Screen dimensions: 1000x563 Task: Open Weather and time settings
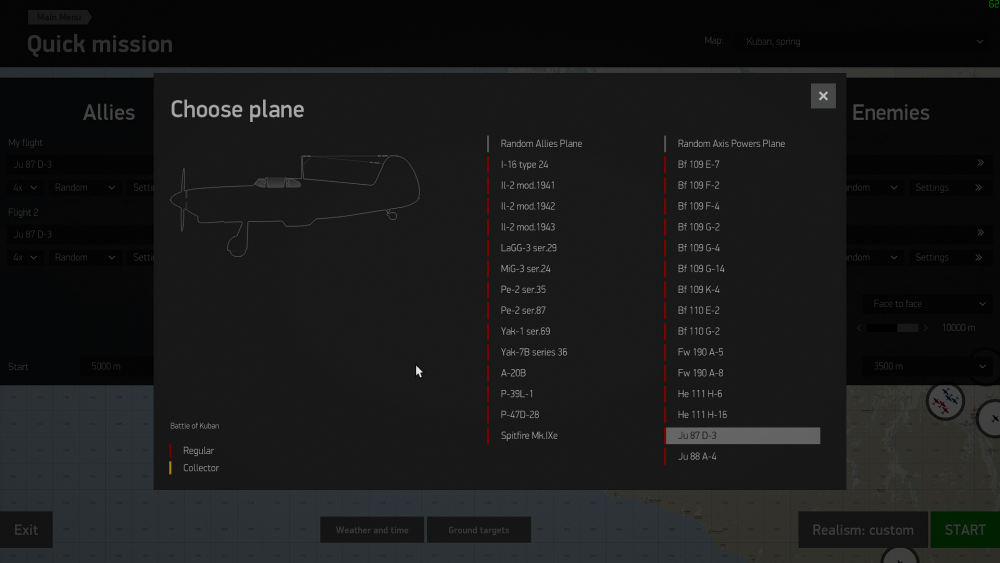point(372,530)
